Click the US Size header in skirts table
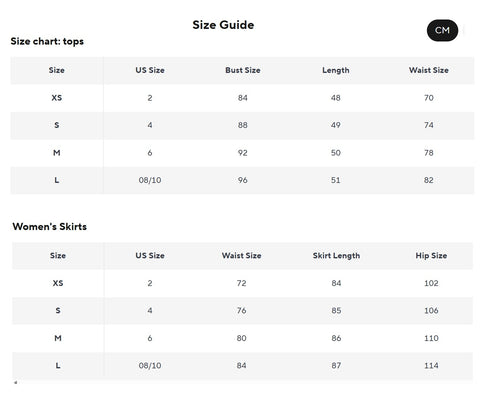This screenshot has height=412, width=480. (x=150, y=256)
